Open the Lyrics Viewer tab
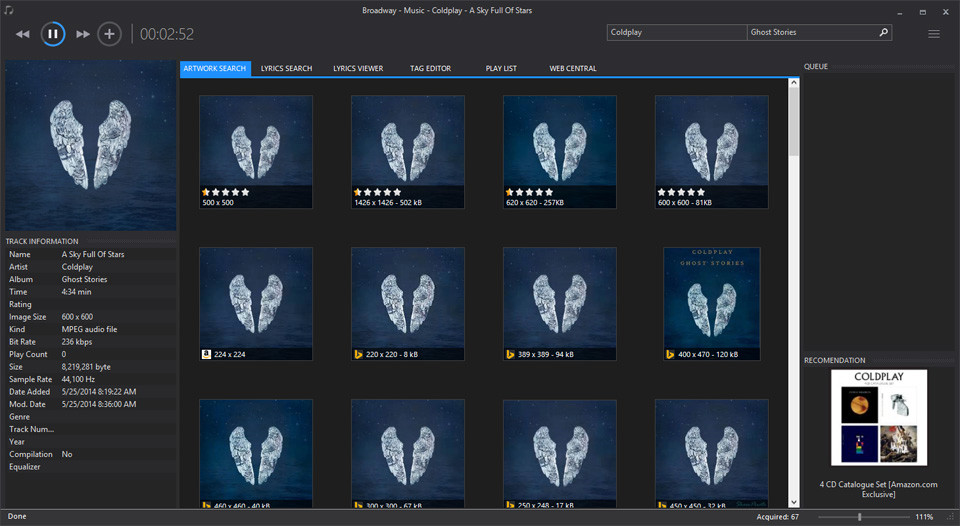The width and height of the screenshot is (960, 526). coord(358,69)
